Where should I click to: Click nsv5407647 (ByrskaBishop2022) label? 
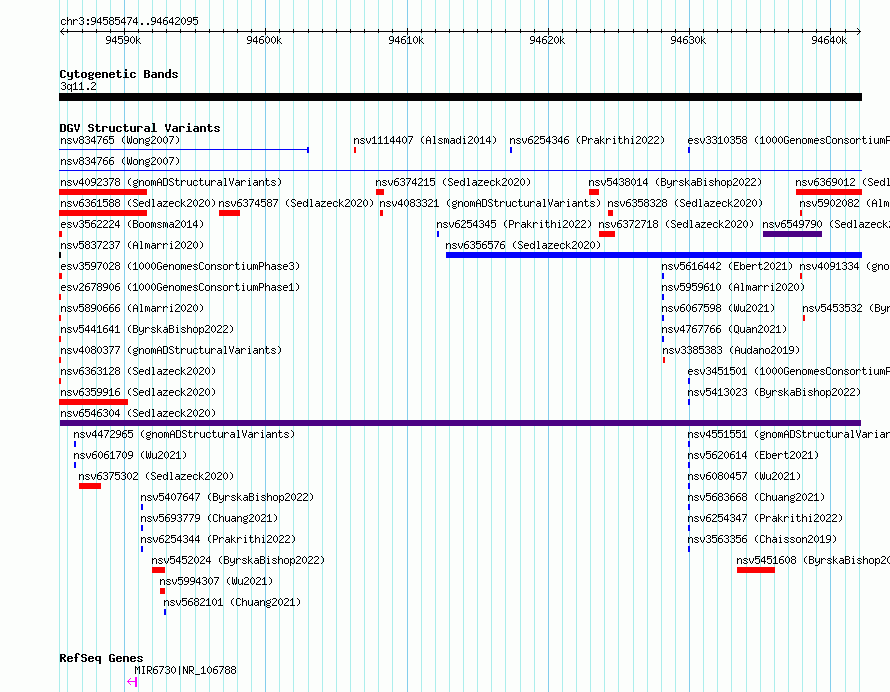(x=227, y=497)
